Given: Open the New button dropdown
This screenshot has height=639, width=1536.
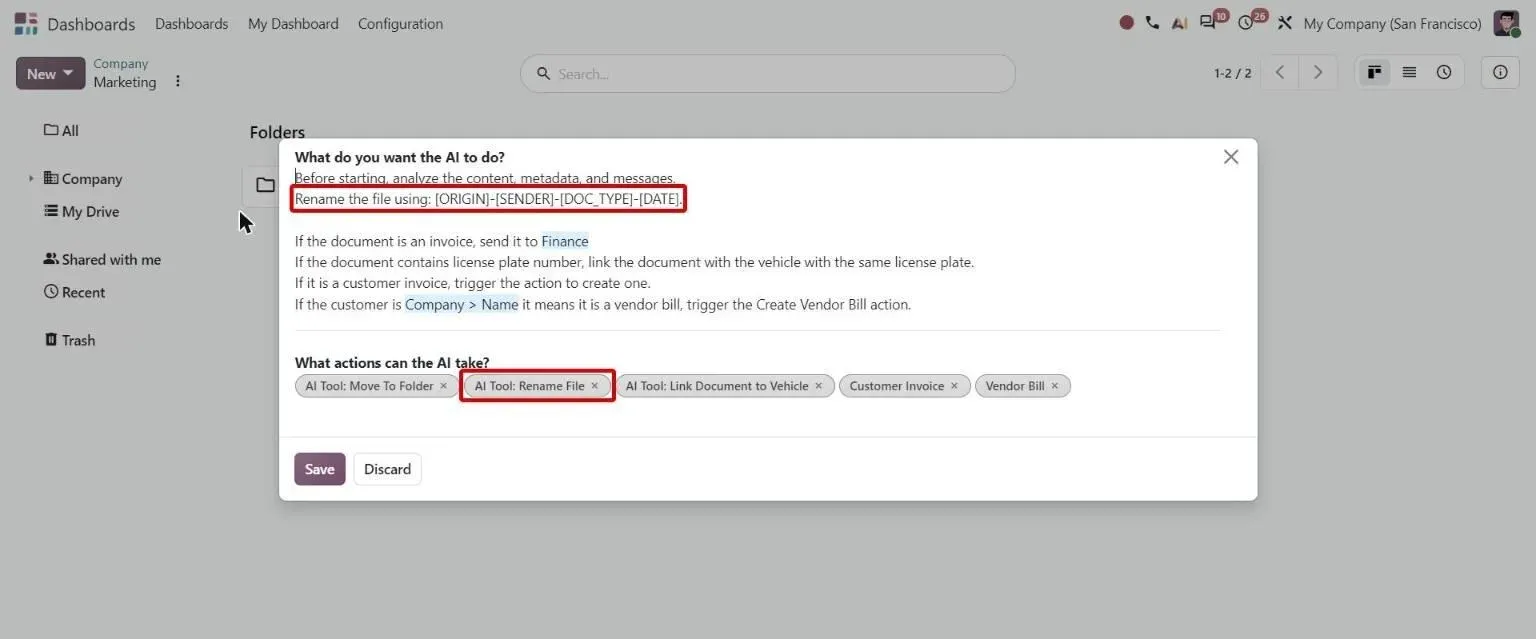Looking at the screenshot, I should pyautogui.click(x=50, y=73).
